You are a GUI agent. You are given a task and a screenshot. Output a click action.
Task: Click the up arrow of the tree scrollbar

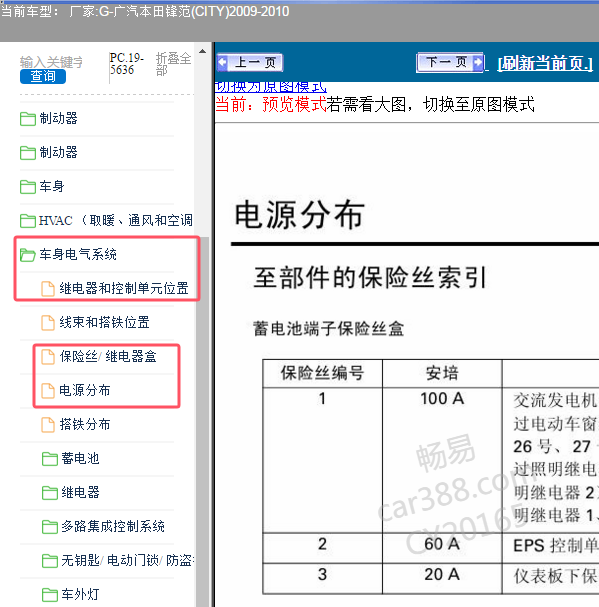202,51
